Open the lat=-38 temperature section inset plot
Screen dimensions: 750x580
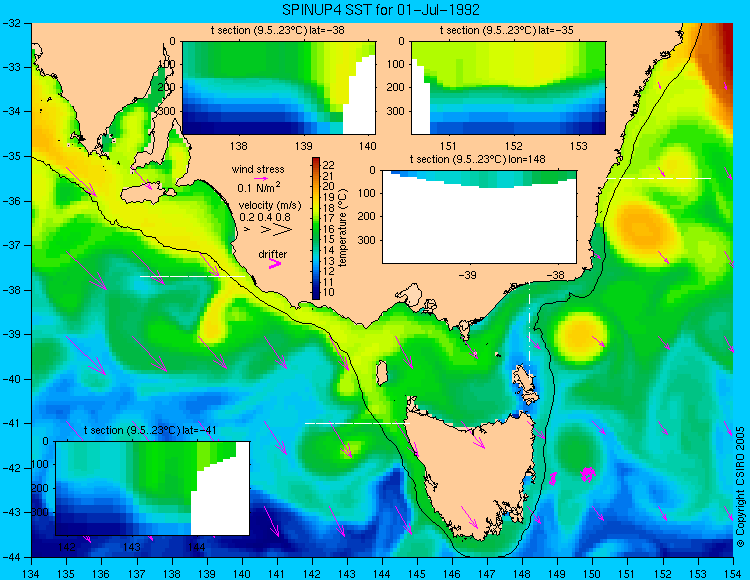(279, 88)
